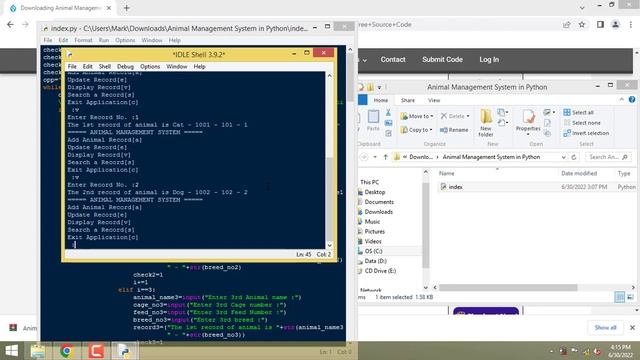Open Move to dropdown in Explorer

(417, 116)
